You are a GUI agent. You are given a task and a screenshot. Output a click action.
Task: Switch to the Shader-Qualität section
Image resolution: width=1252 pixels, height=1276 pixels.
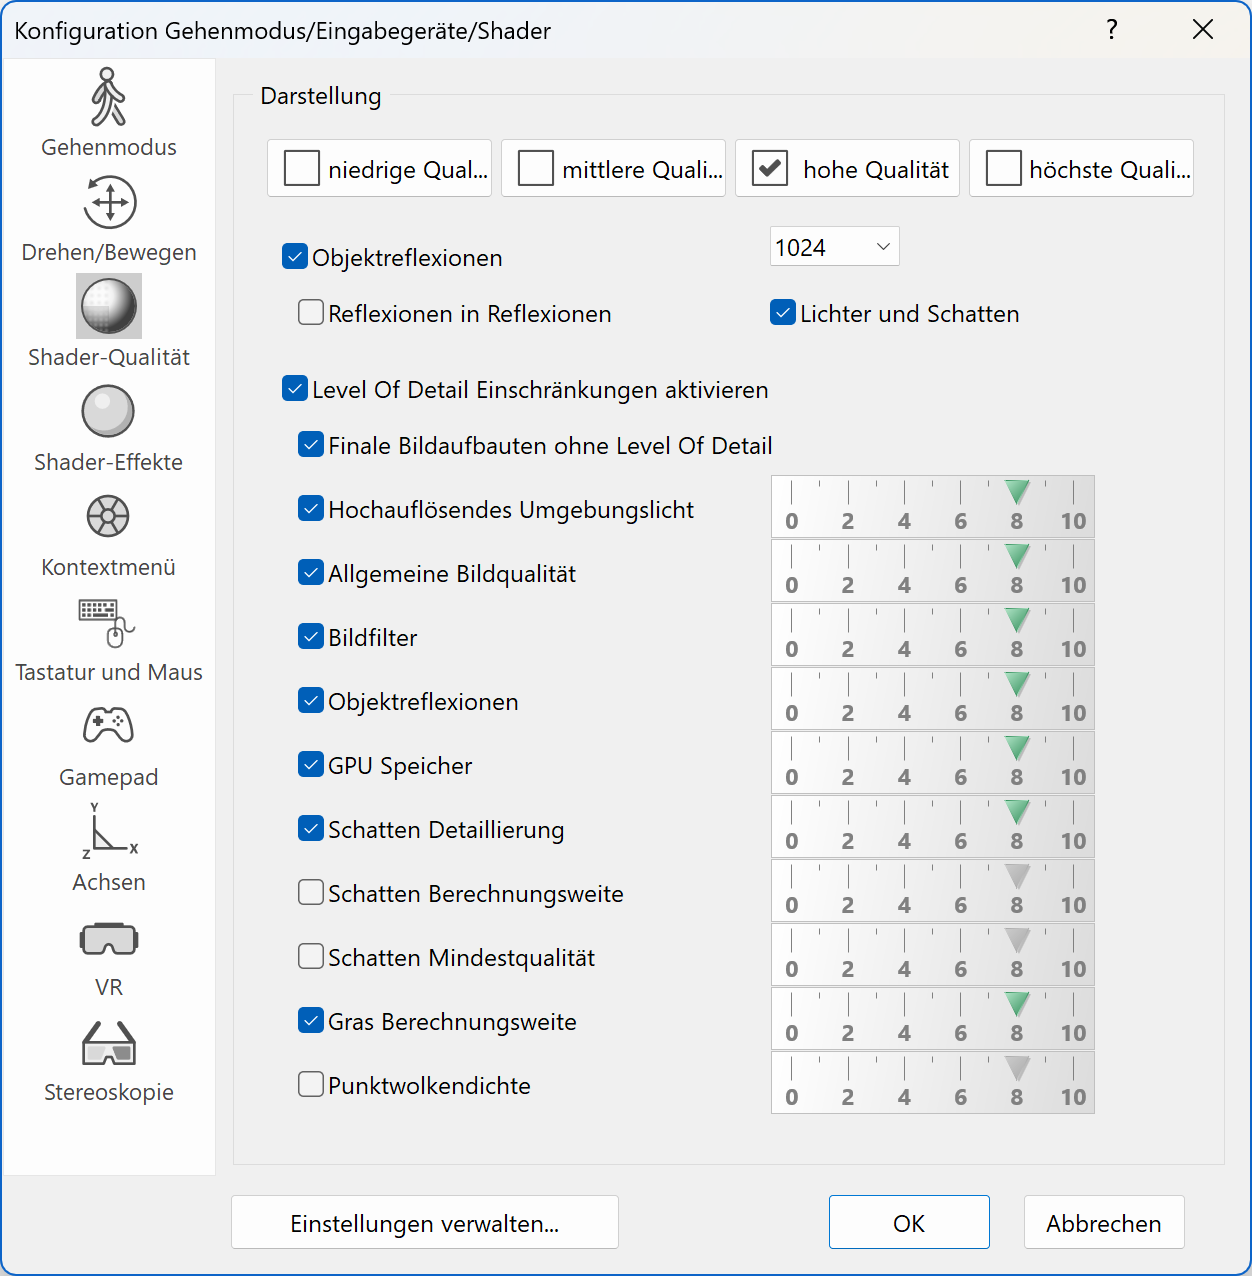click(x=109, y=307)
